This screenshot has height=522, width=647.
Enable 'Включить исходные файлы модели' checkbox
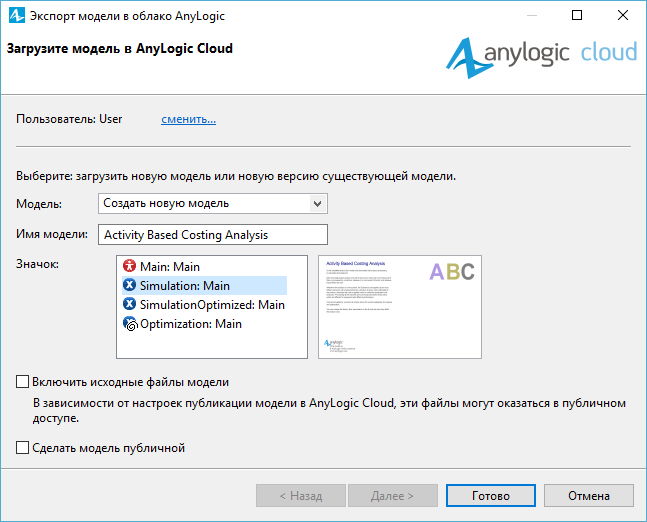pos(22,382)
